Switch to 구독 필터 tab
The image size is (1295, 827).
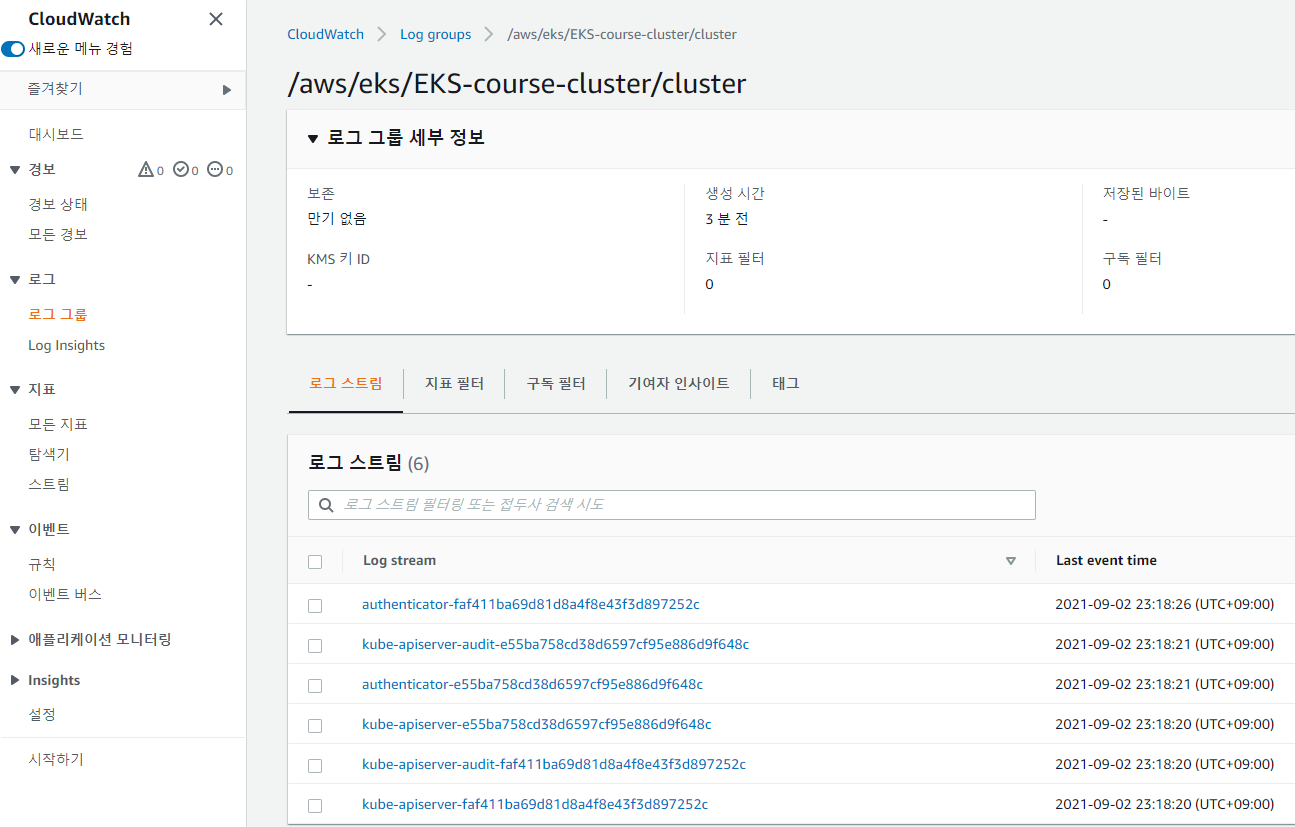556,383
